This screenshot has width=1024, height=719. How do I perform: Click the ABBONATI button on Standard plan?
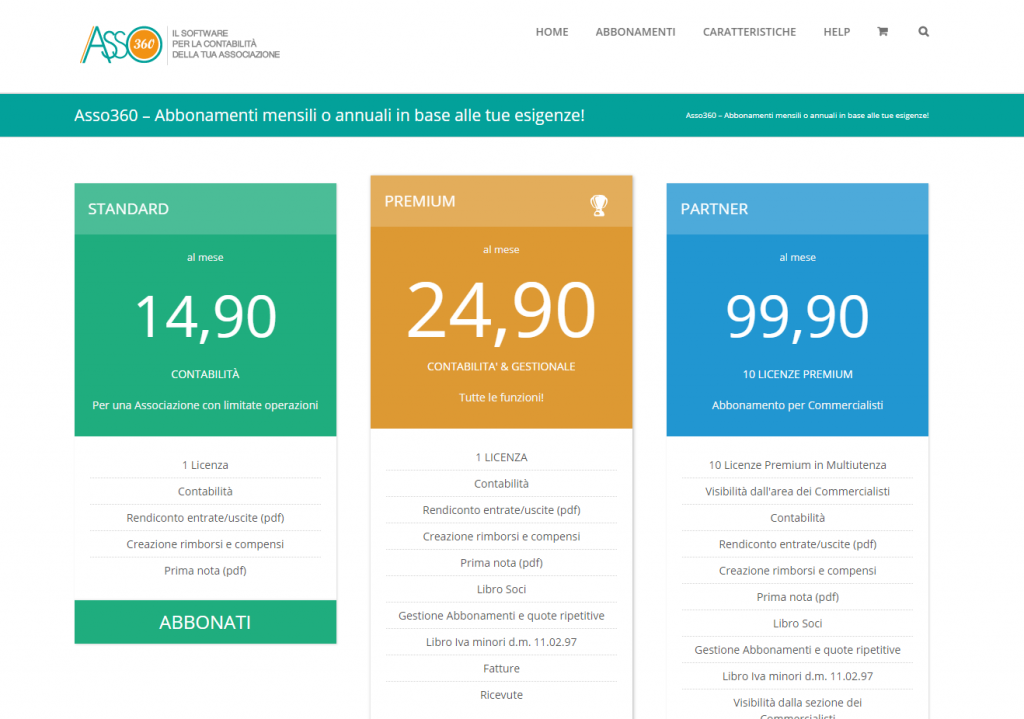[205, 622]
